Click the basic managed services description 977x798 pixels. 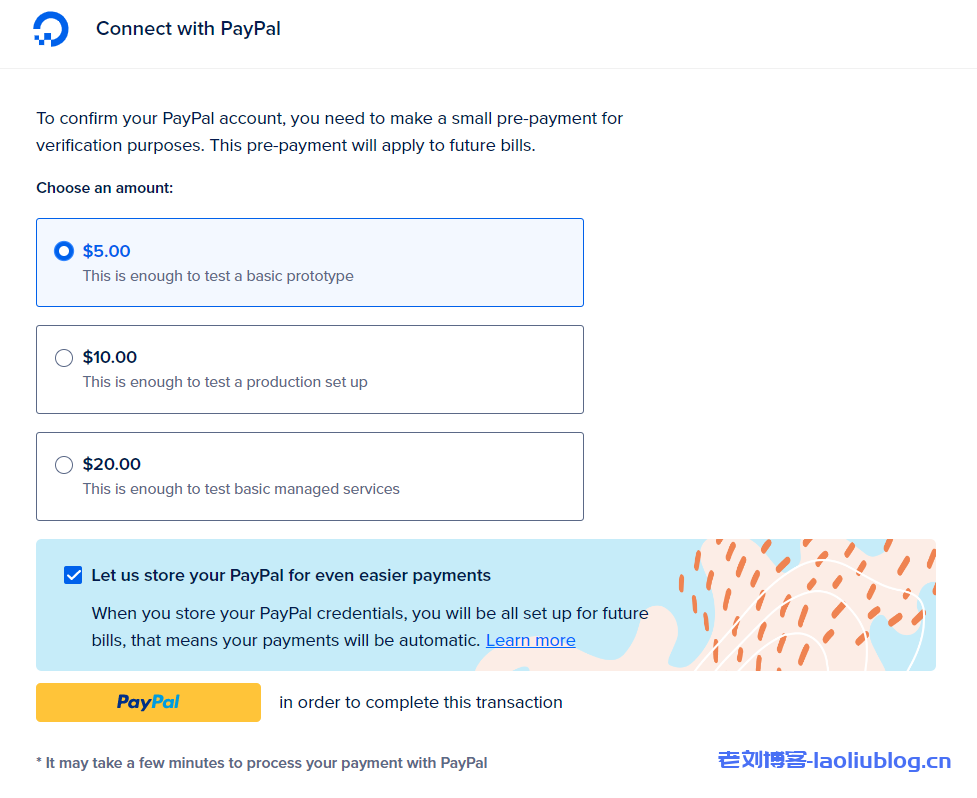(x=241, y=489)
